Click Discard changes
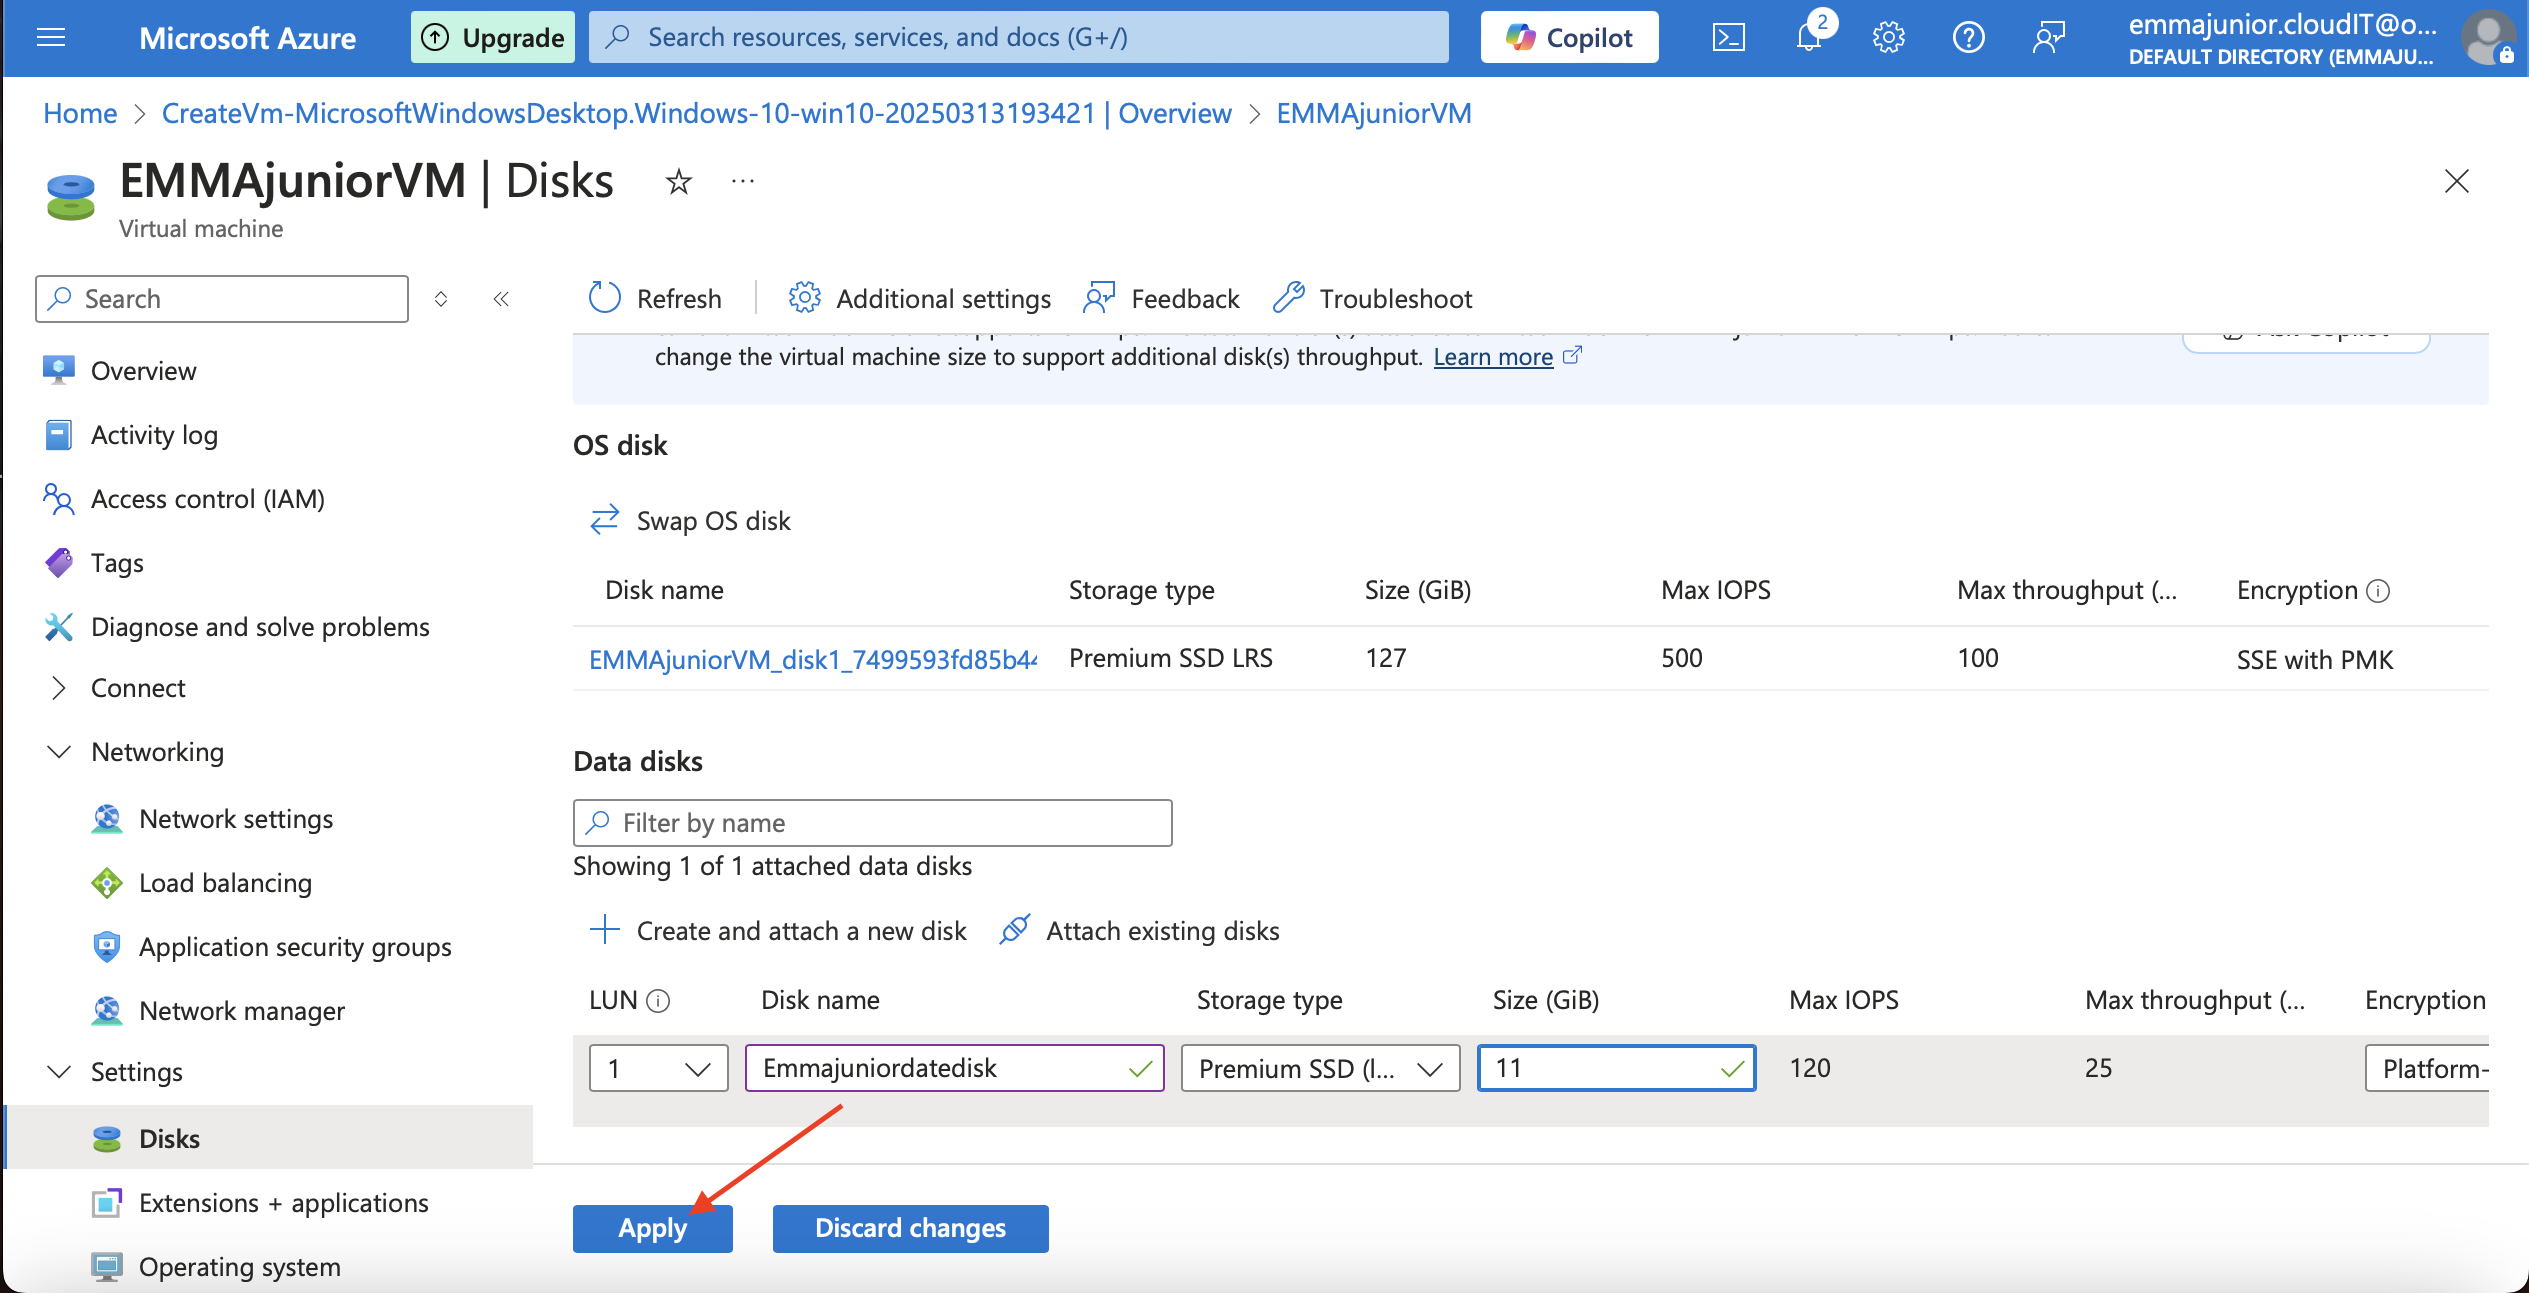2529x1293 pixels. tap(910, 1228)
